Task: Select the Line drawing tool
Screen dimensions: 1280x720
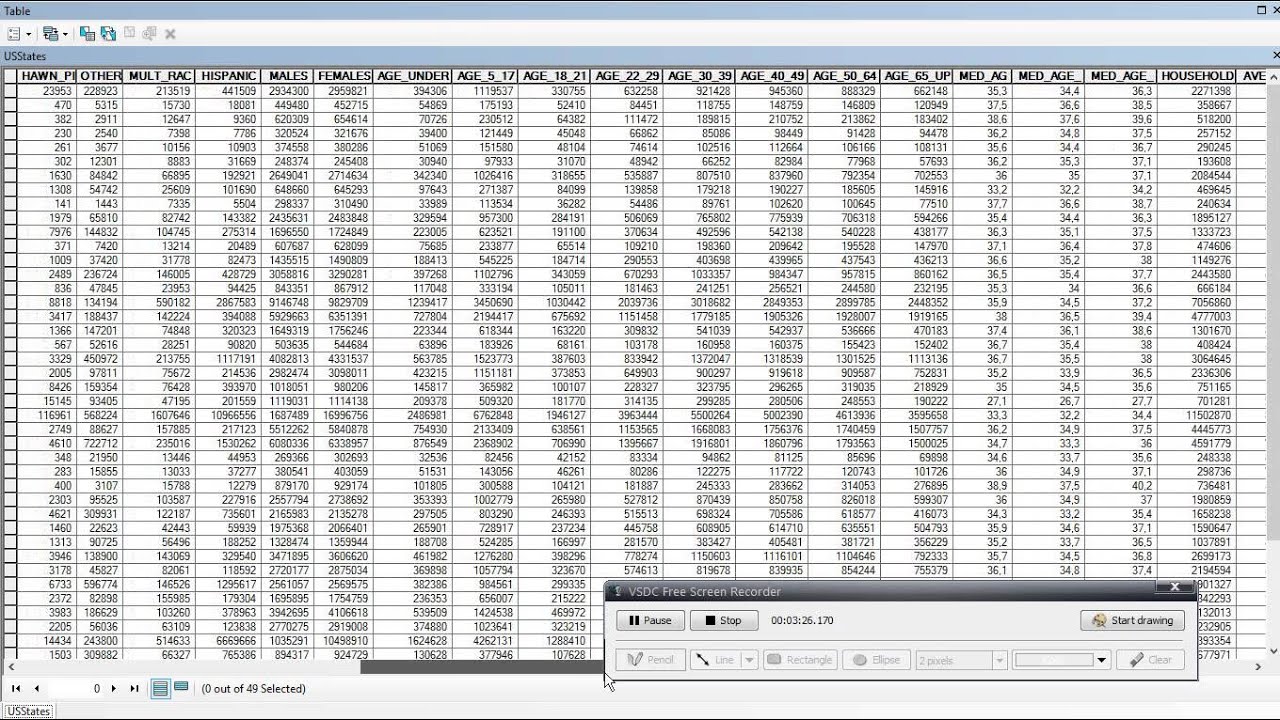Action: click(715, 660)
